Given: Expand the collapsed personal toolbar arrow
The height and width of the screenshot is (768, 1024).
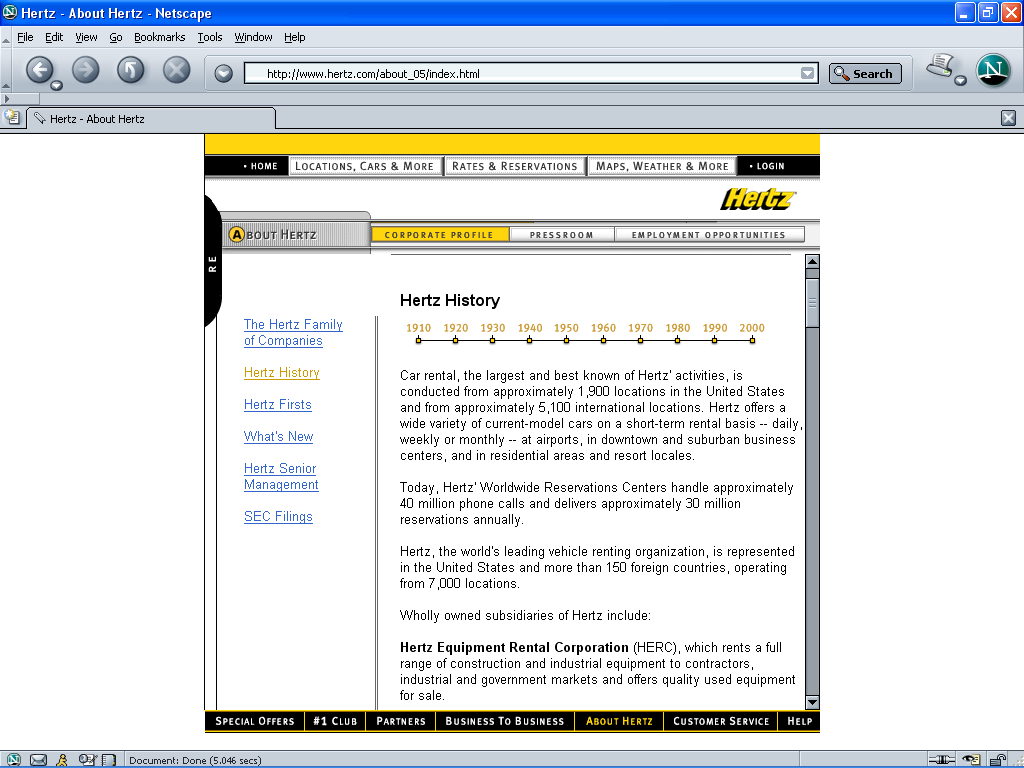Looking at the screenshot, I should pos(7,99).
